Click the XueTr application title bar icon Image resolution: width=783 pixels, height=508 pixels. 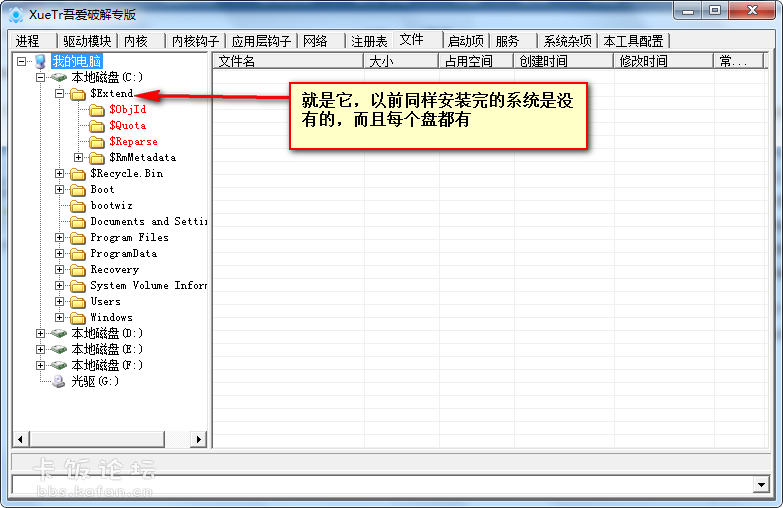point(16,14)
